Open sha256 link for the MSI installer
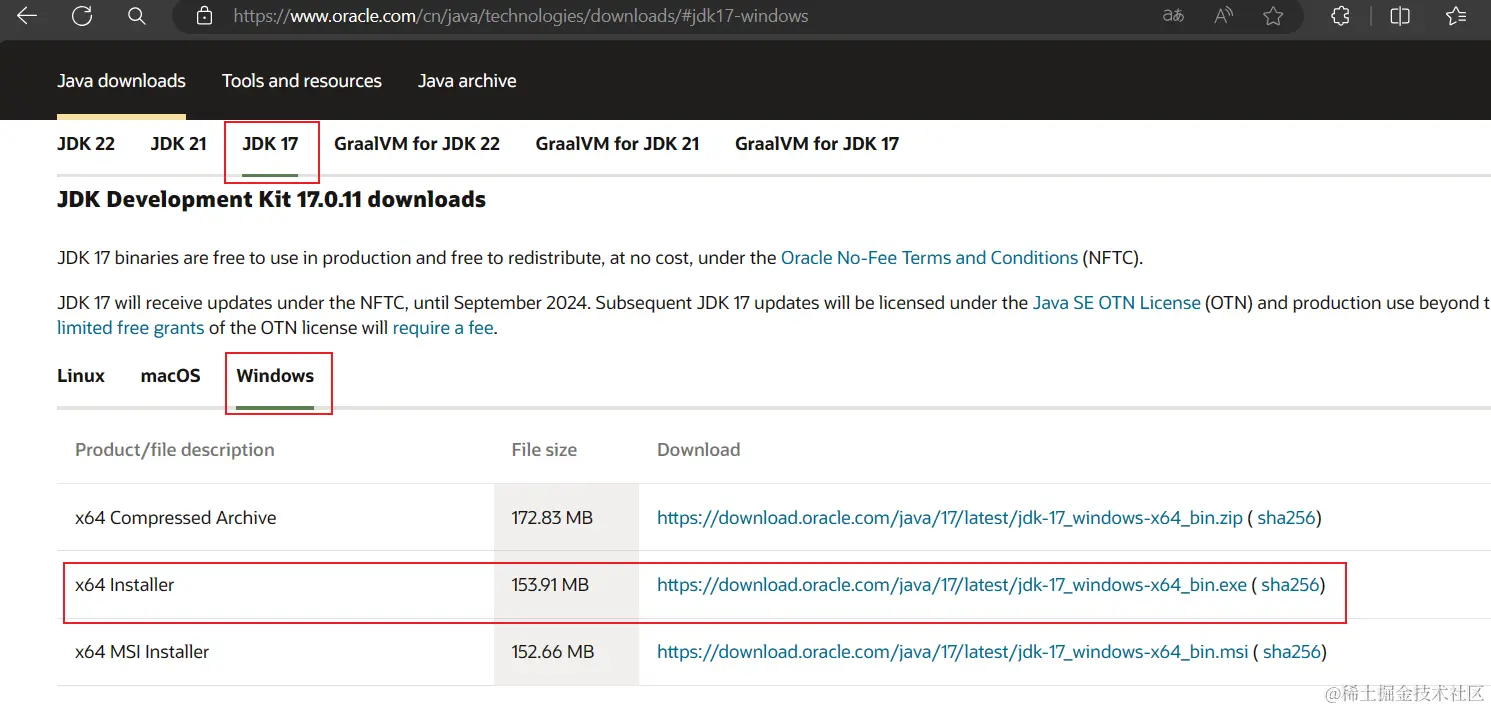Viewport: 1491px width, 710px height. pos(1292,652)
